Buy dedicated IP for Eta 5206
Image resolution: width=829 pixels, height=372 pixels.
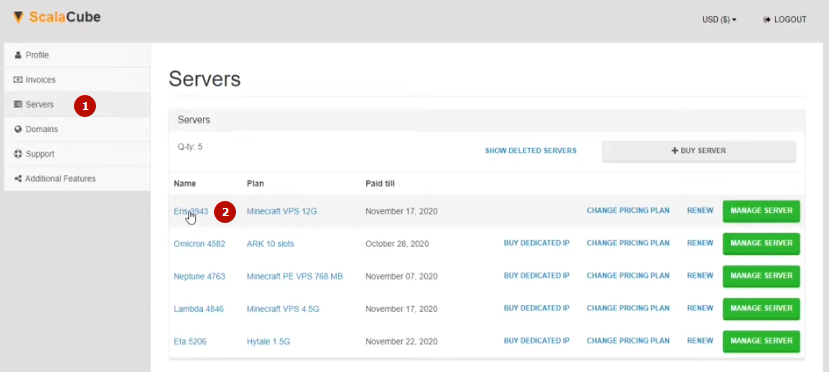(537, 341)
